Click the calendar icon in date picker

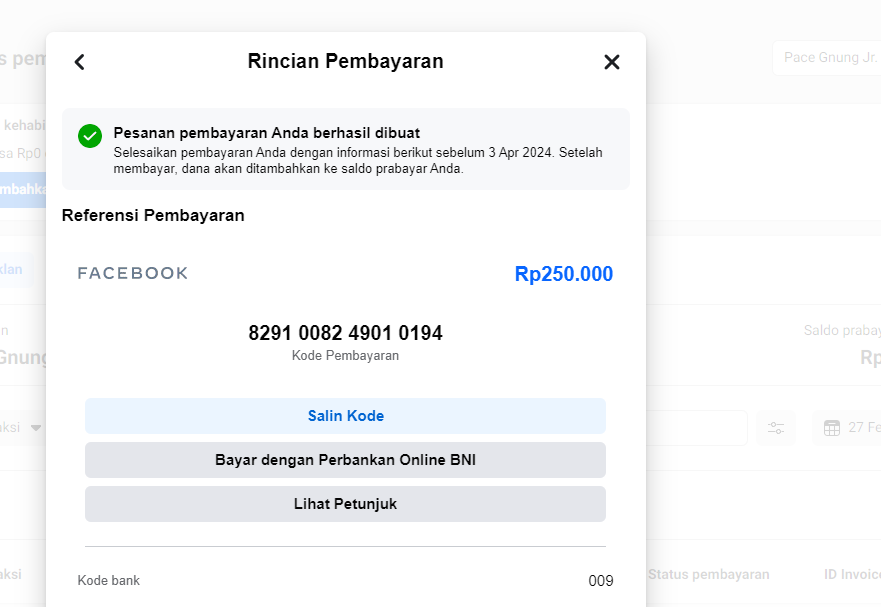832,428
